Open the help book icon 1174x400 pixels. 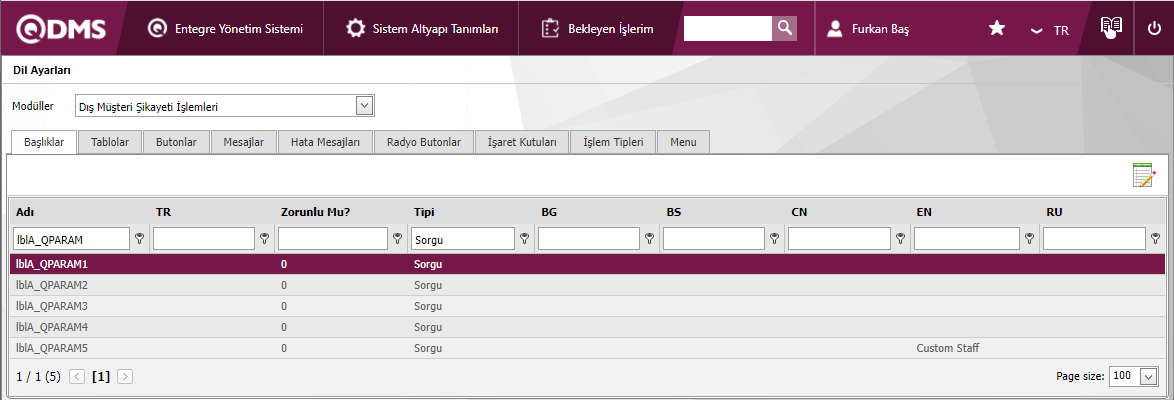(1111, 28)
